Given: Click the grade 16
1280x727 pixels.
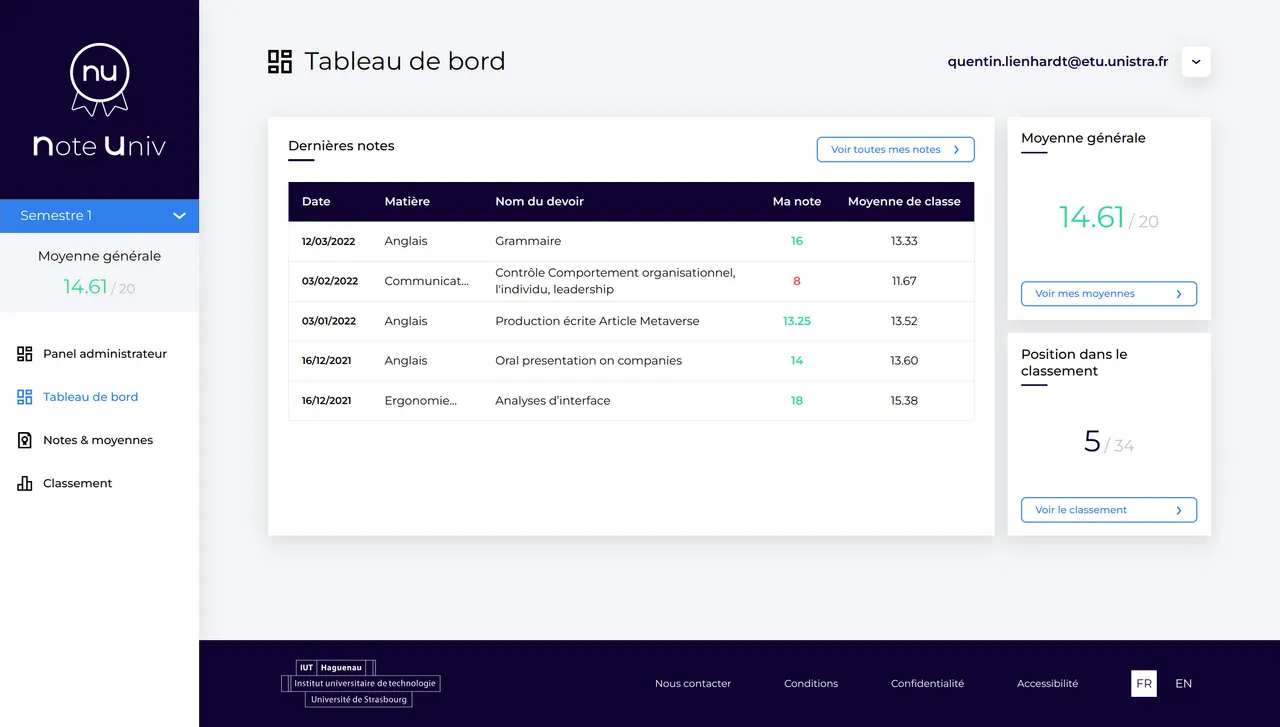Looking at the screenshot, I should tap(797, 241).
